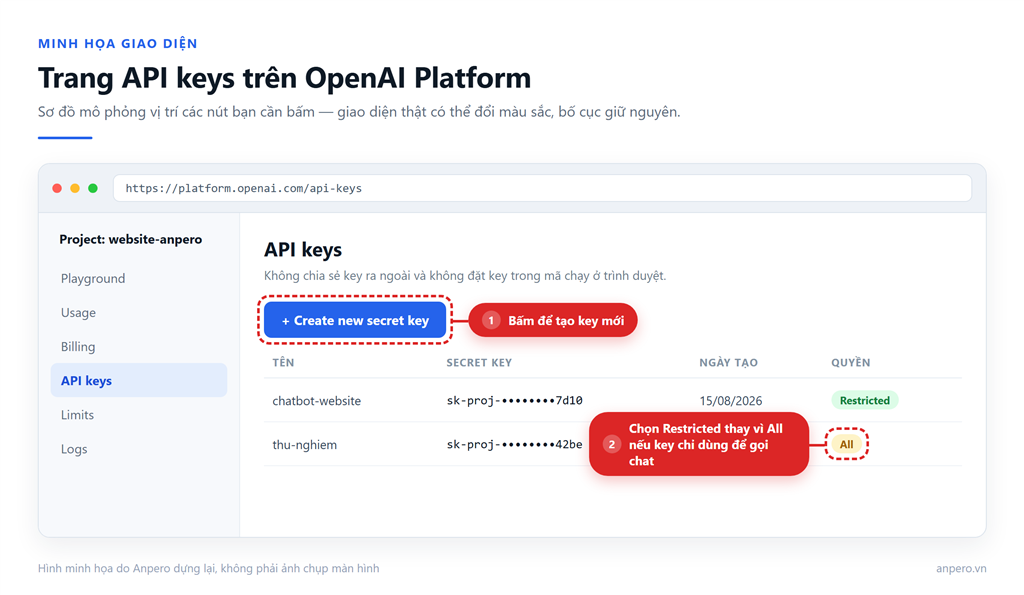Screen dimensions: 1024x595
Task: Click the platform.openai.com address bar
Action: click(542, 188)
